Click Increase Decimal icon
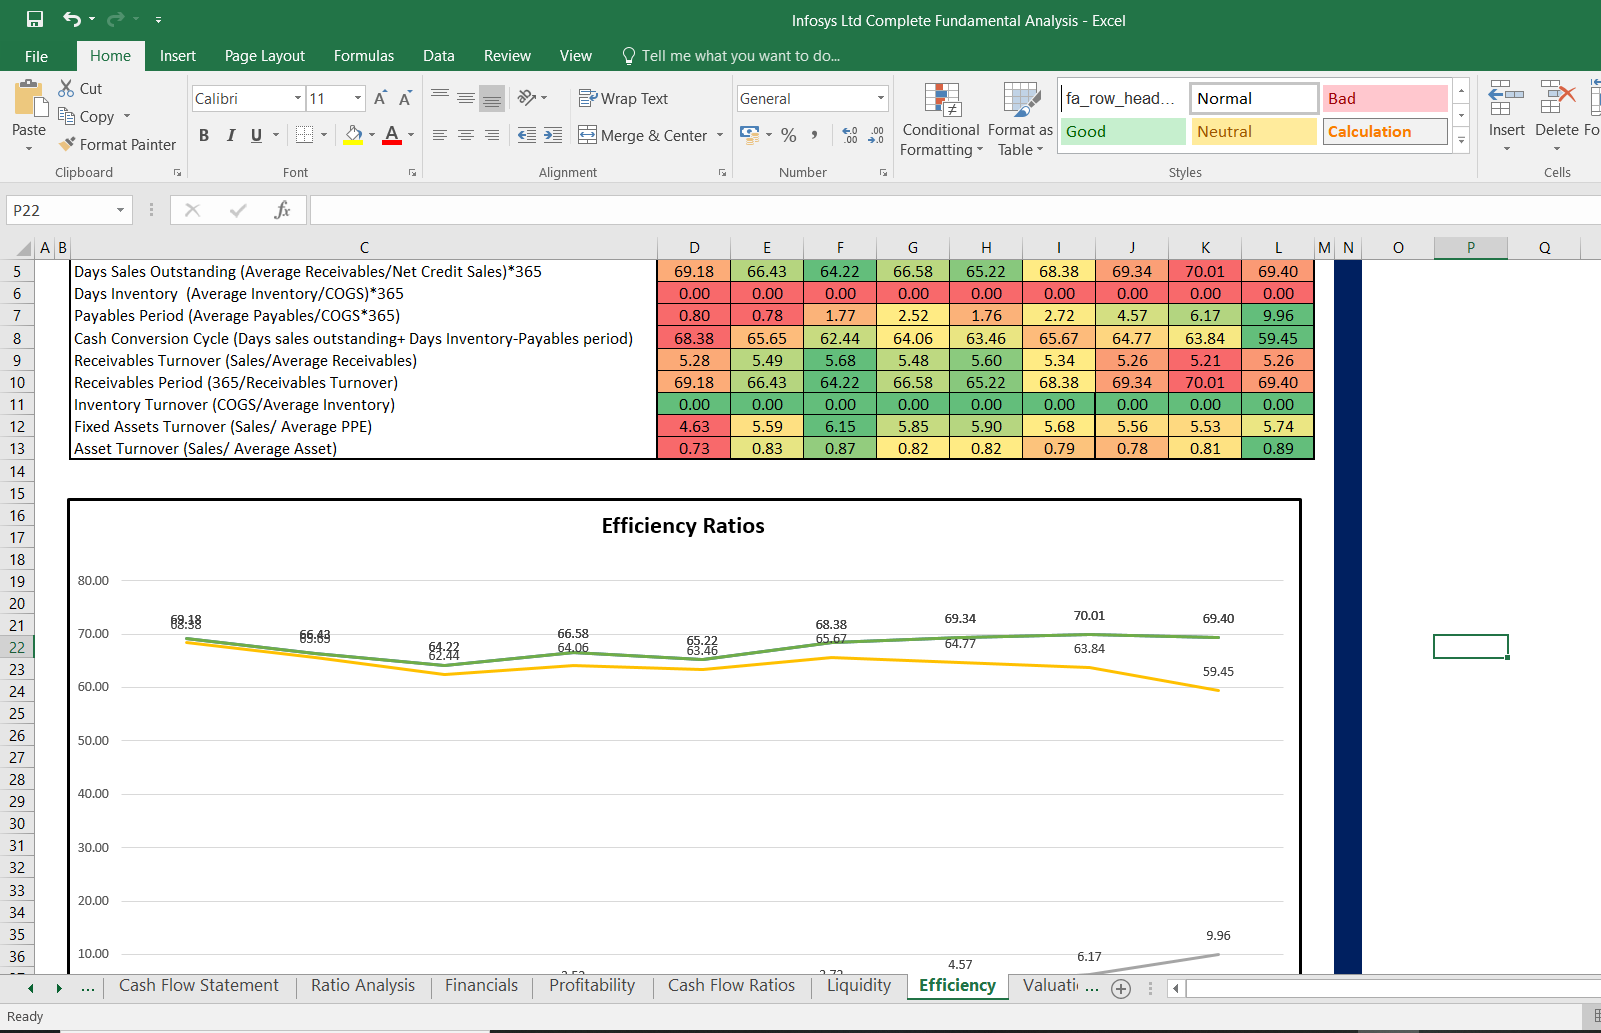This screenshot has height=1033, width=1601. (x=850, y=135)
